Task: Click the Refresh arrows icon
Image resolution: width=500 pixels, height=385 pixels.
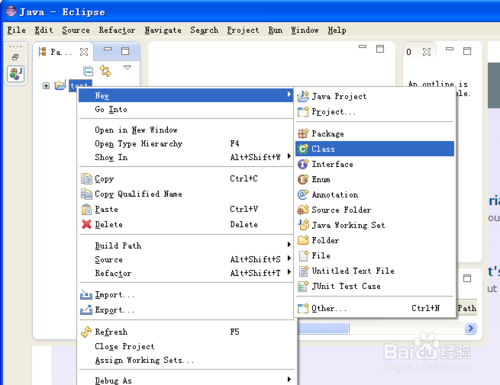Action: [86, 332]
